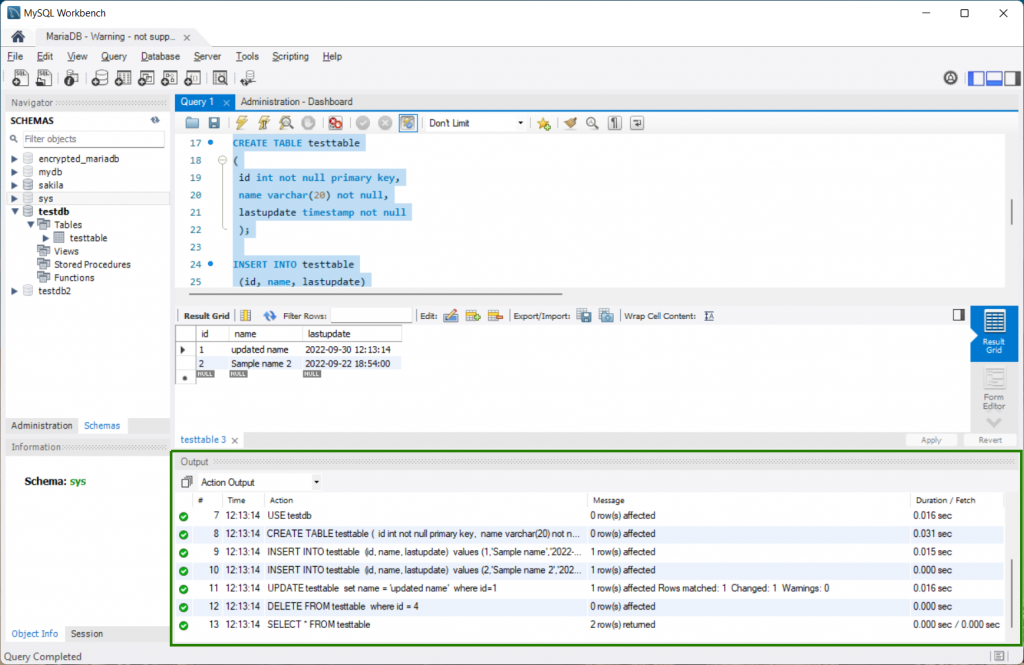
Task: Create a new function icon
Action: coord(193,78)
